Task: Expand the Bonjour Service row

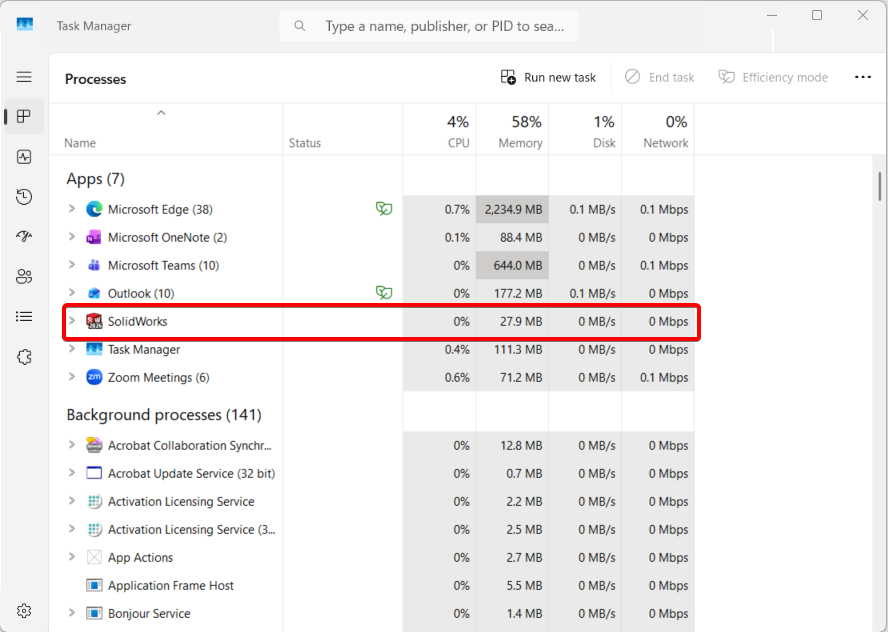Action: coord(71,613)
